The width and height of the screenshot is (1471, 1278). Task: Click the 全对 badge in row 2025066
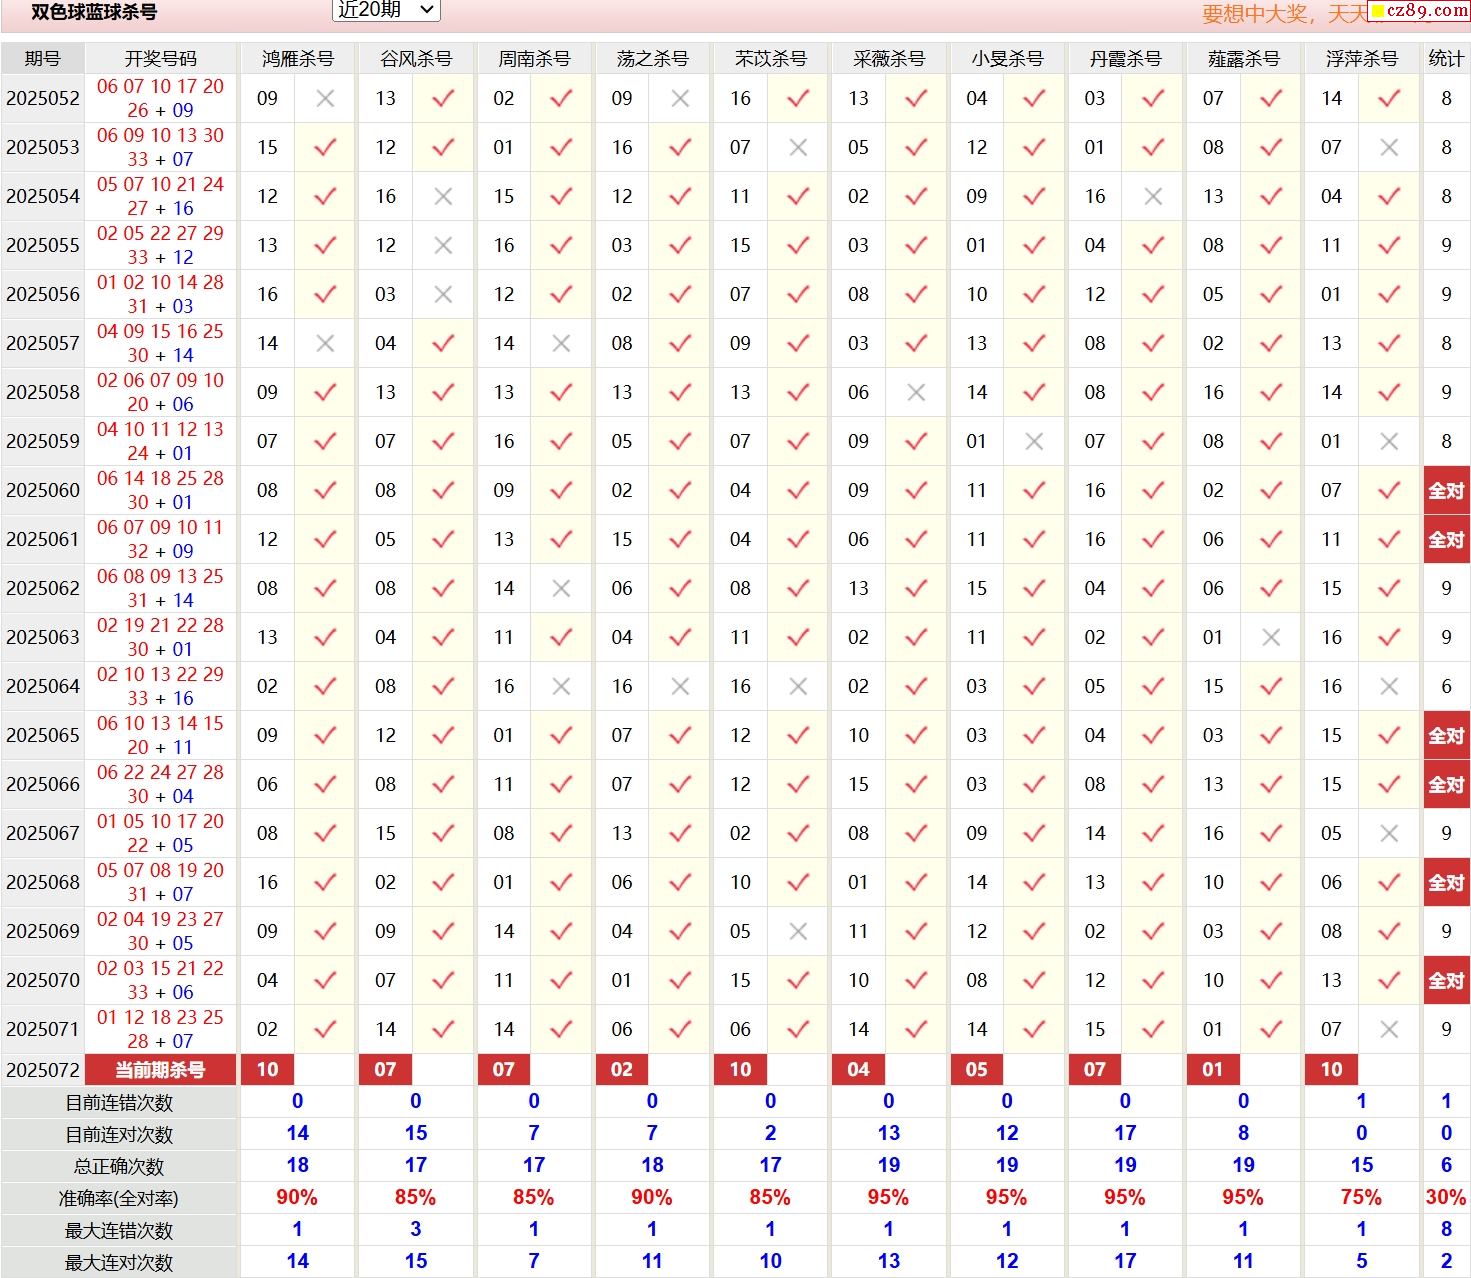coord(1446,784)
